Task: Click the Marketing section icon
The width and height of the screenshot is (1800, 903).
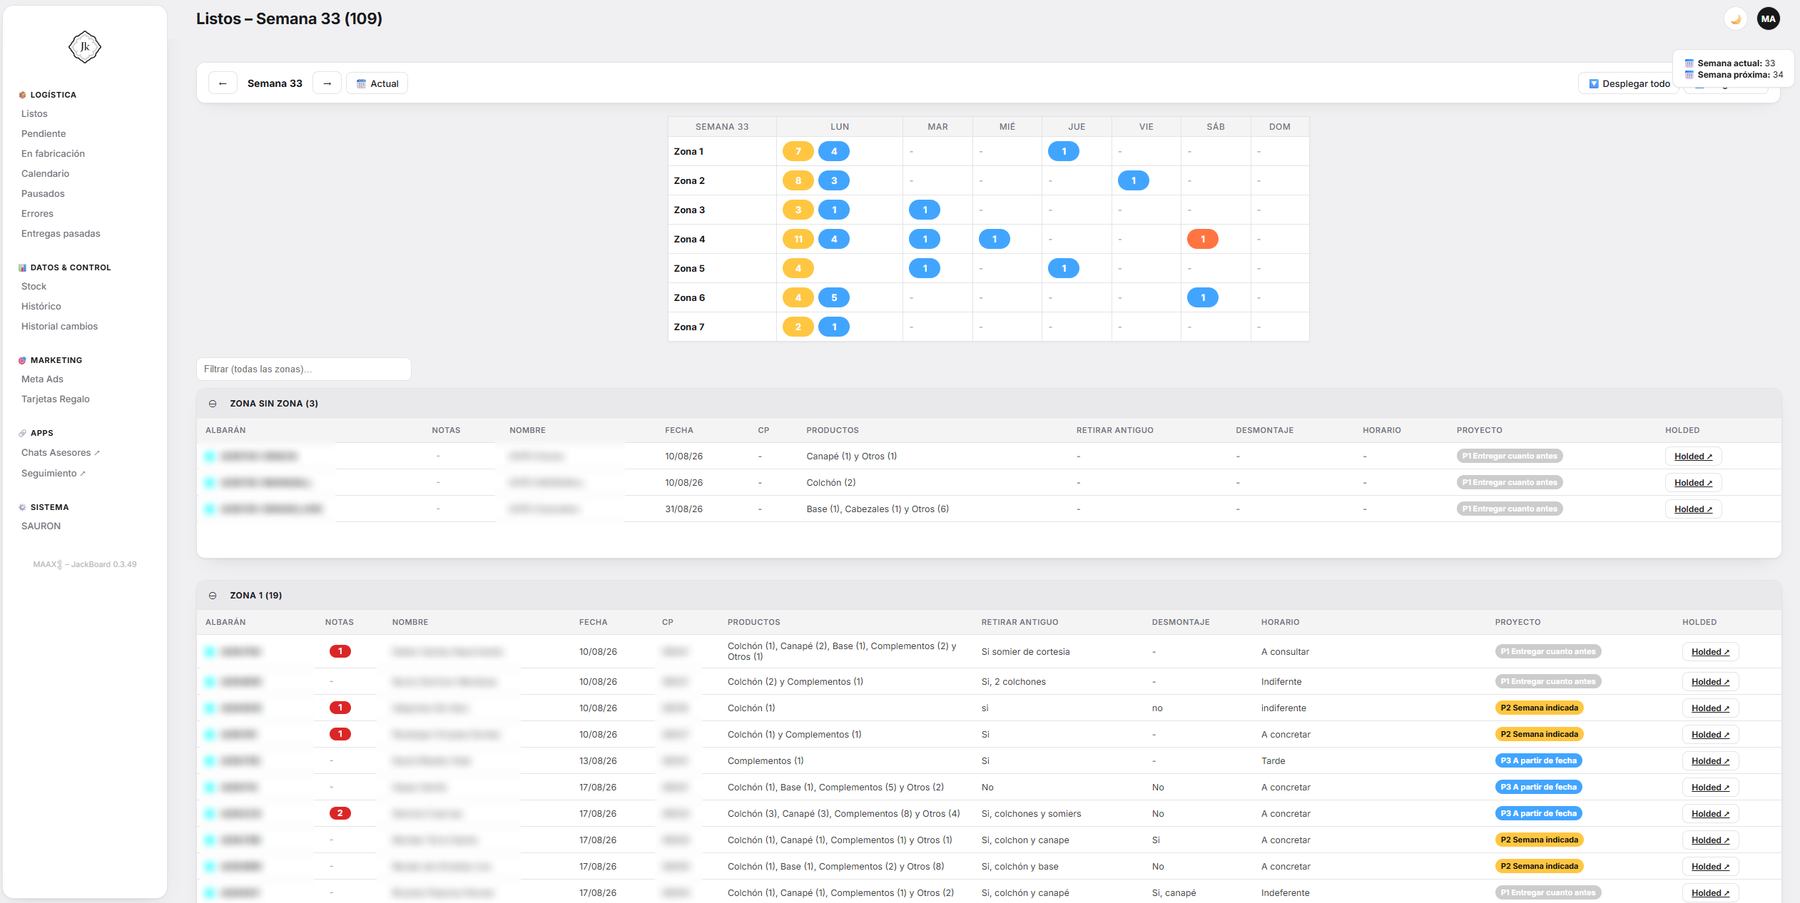Action: point(22,360)
